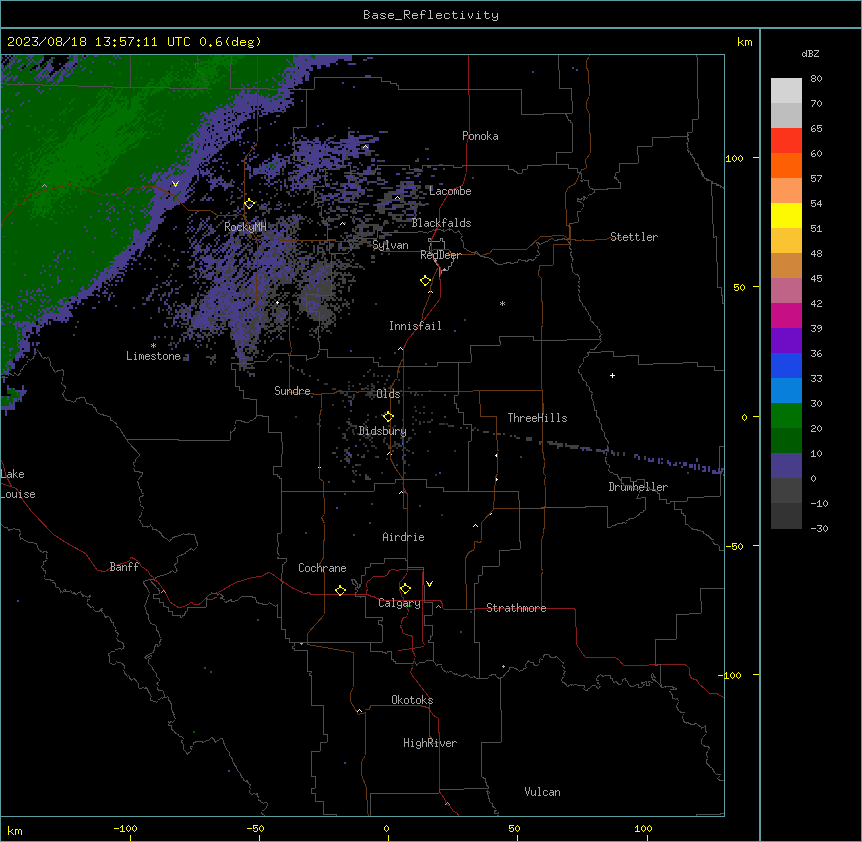This screenshot has height=842, width=862.
Task: Click the Cochrane town label
Action: tap(322, 568)
